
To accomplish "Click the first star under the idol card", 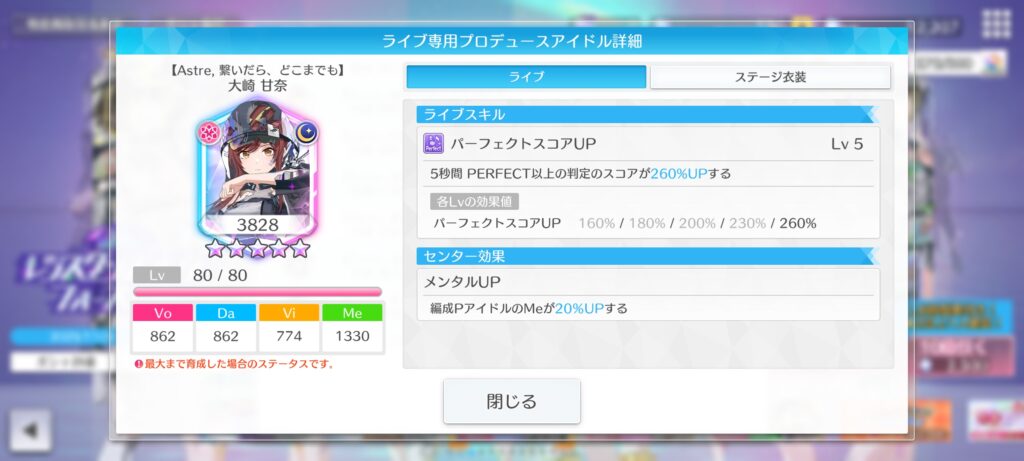I will tap(215, 248).
